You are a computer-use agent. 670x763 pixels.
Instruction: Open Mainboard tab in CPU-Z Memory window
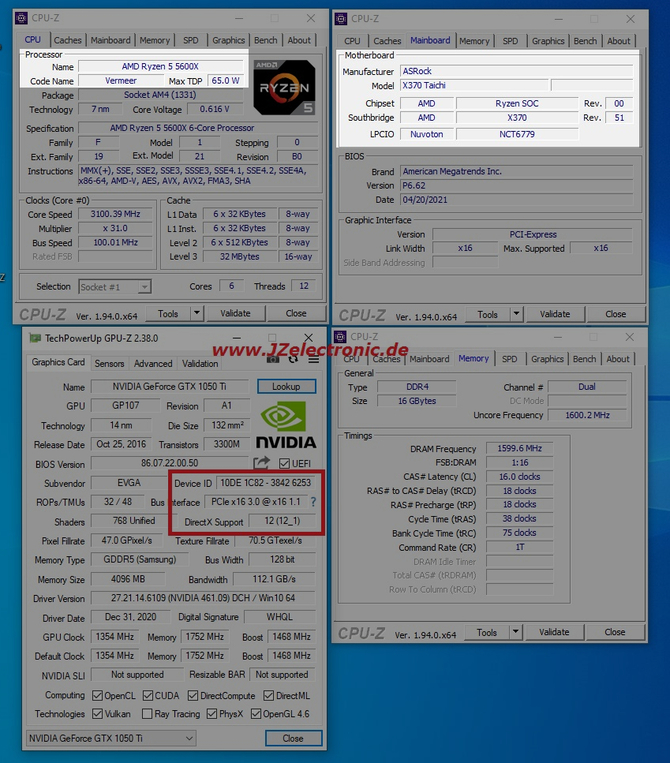(429, 359)
